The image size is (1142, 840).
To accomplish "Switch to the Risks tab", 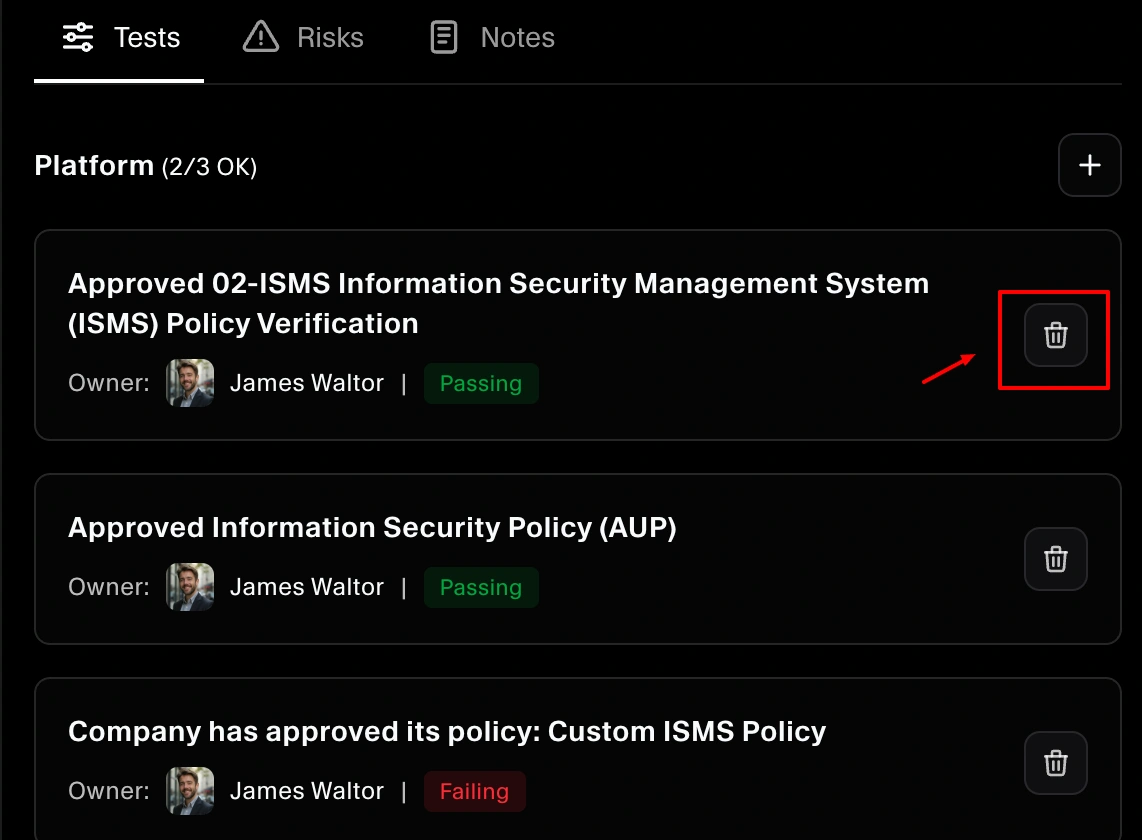I will 303,36.
